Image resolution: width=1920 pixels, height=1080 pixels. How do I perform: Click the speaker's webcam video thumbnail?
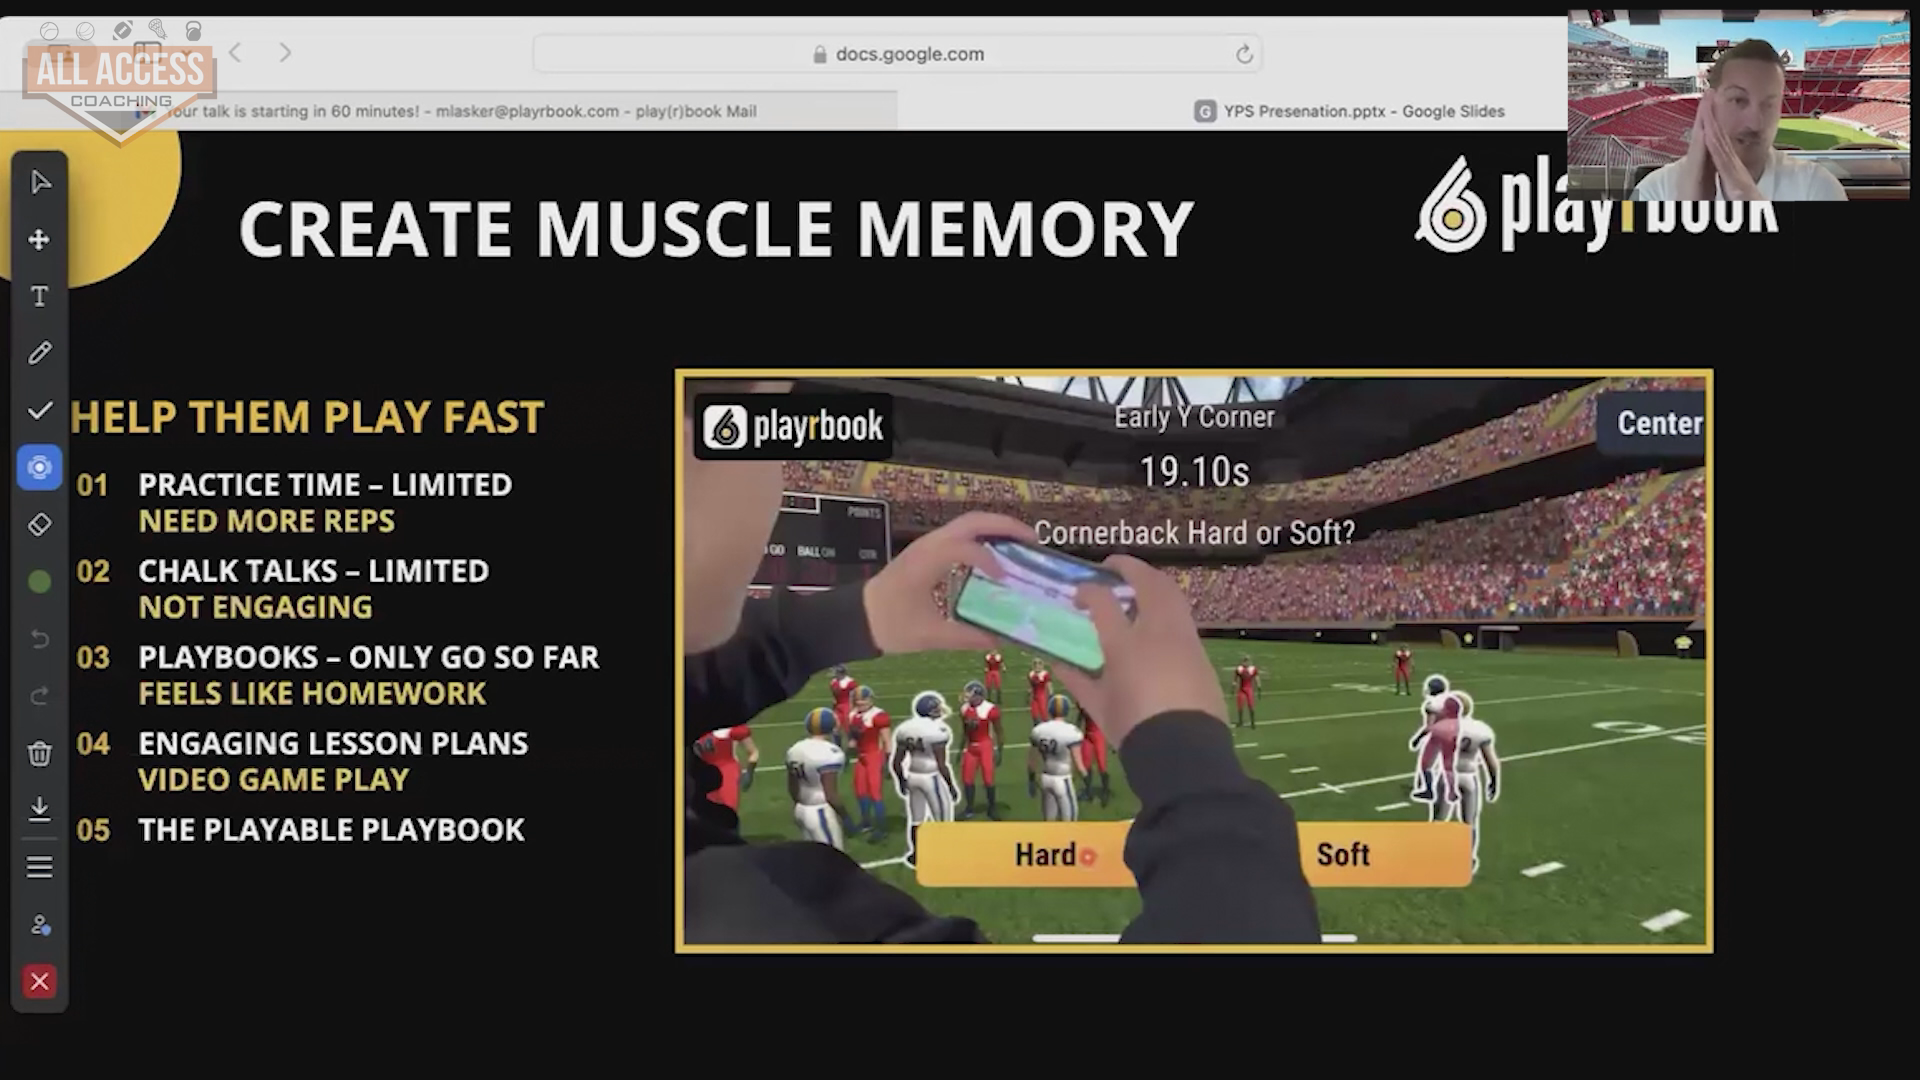tap(1738, 106)
